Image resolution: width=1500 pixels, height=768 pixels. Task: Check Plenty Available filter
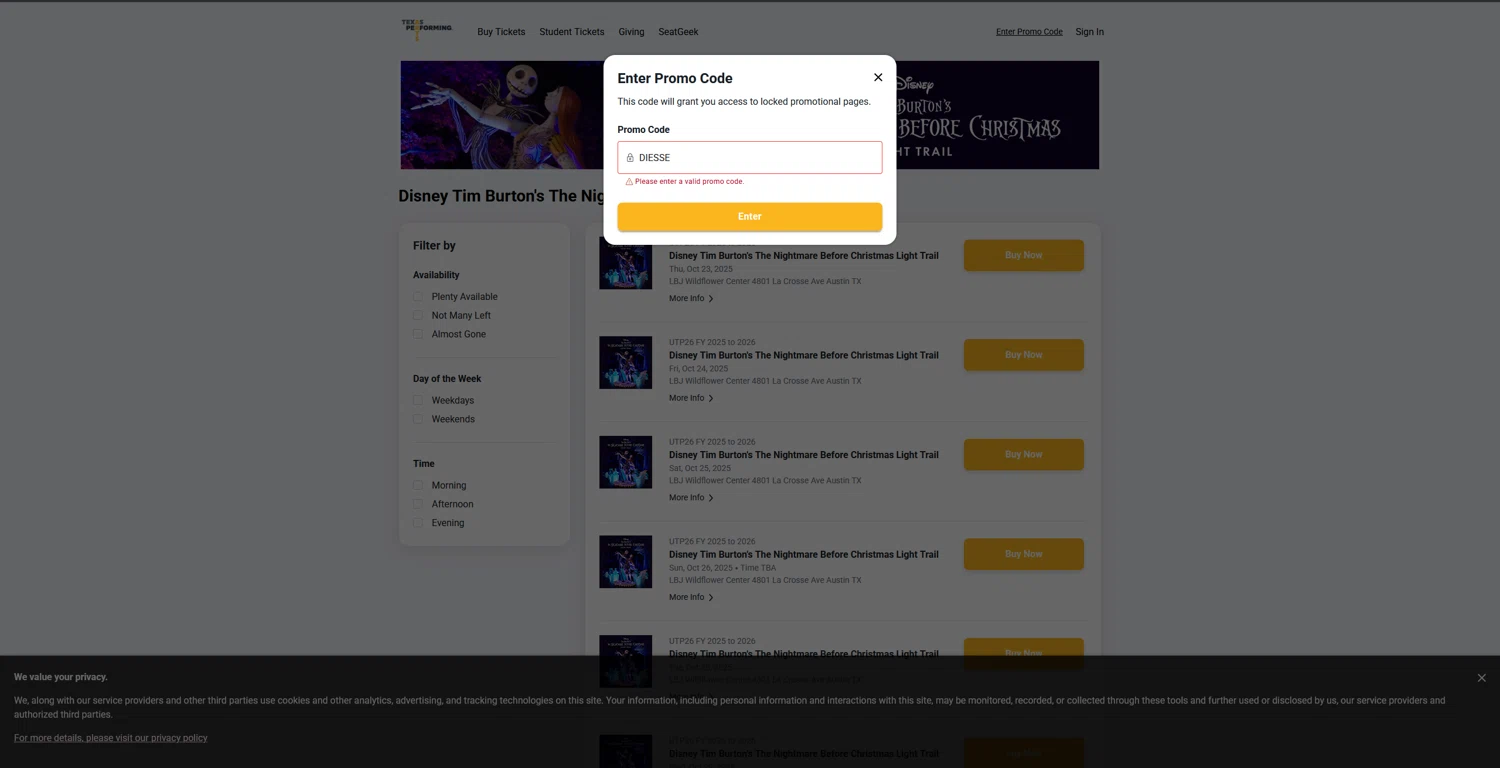click(418, 297)
